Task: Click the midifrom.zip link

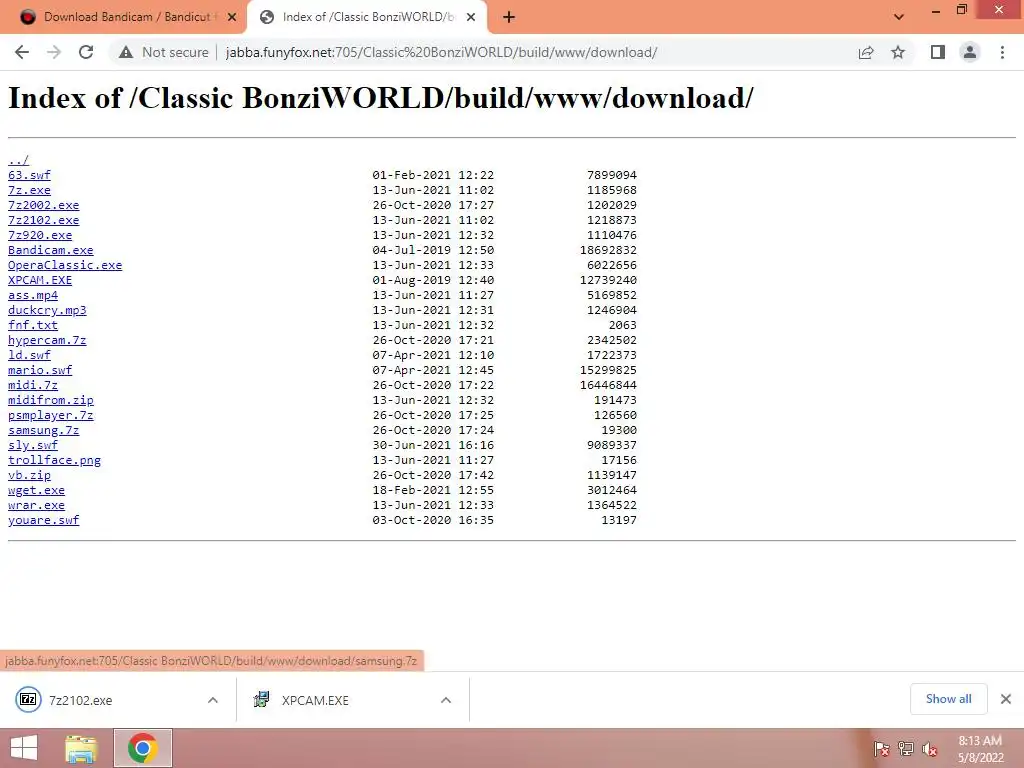Action: 51,400
